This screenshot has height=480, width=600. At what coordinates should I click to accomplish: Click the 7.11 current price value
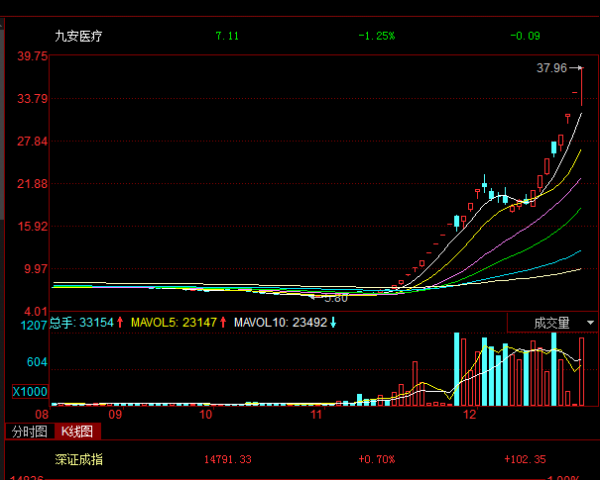227,36
